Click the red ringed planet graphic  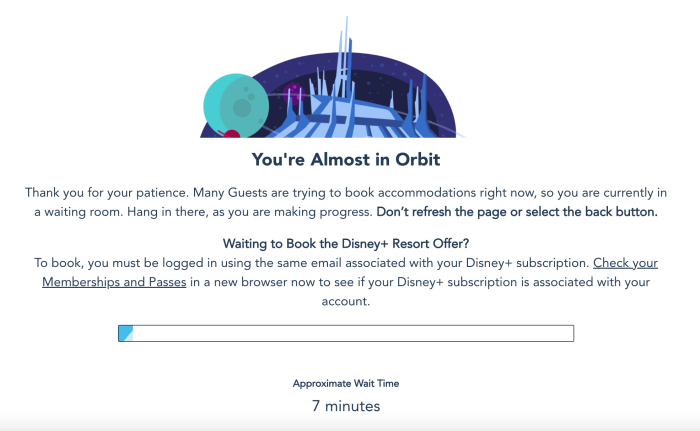coord(229,134)
